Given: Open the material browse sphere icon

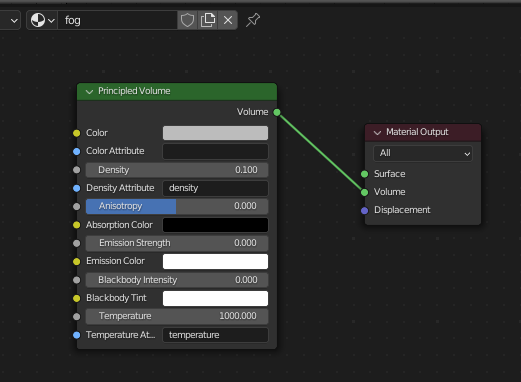Looking at the screenshot, I should pyautogui.click(x=42, y=20).
